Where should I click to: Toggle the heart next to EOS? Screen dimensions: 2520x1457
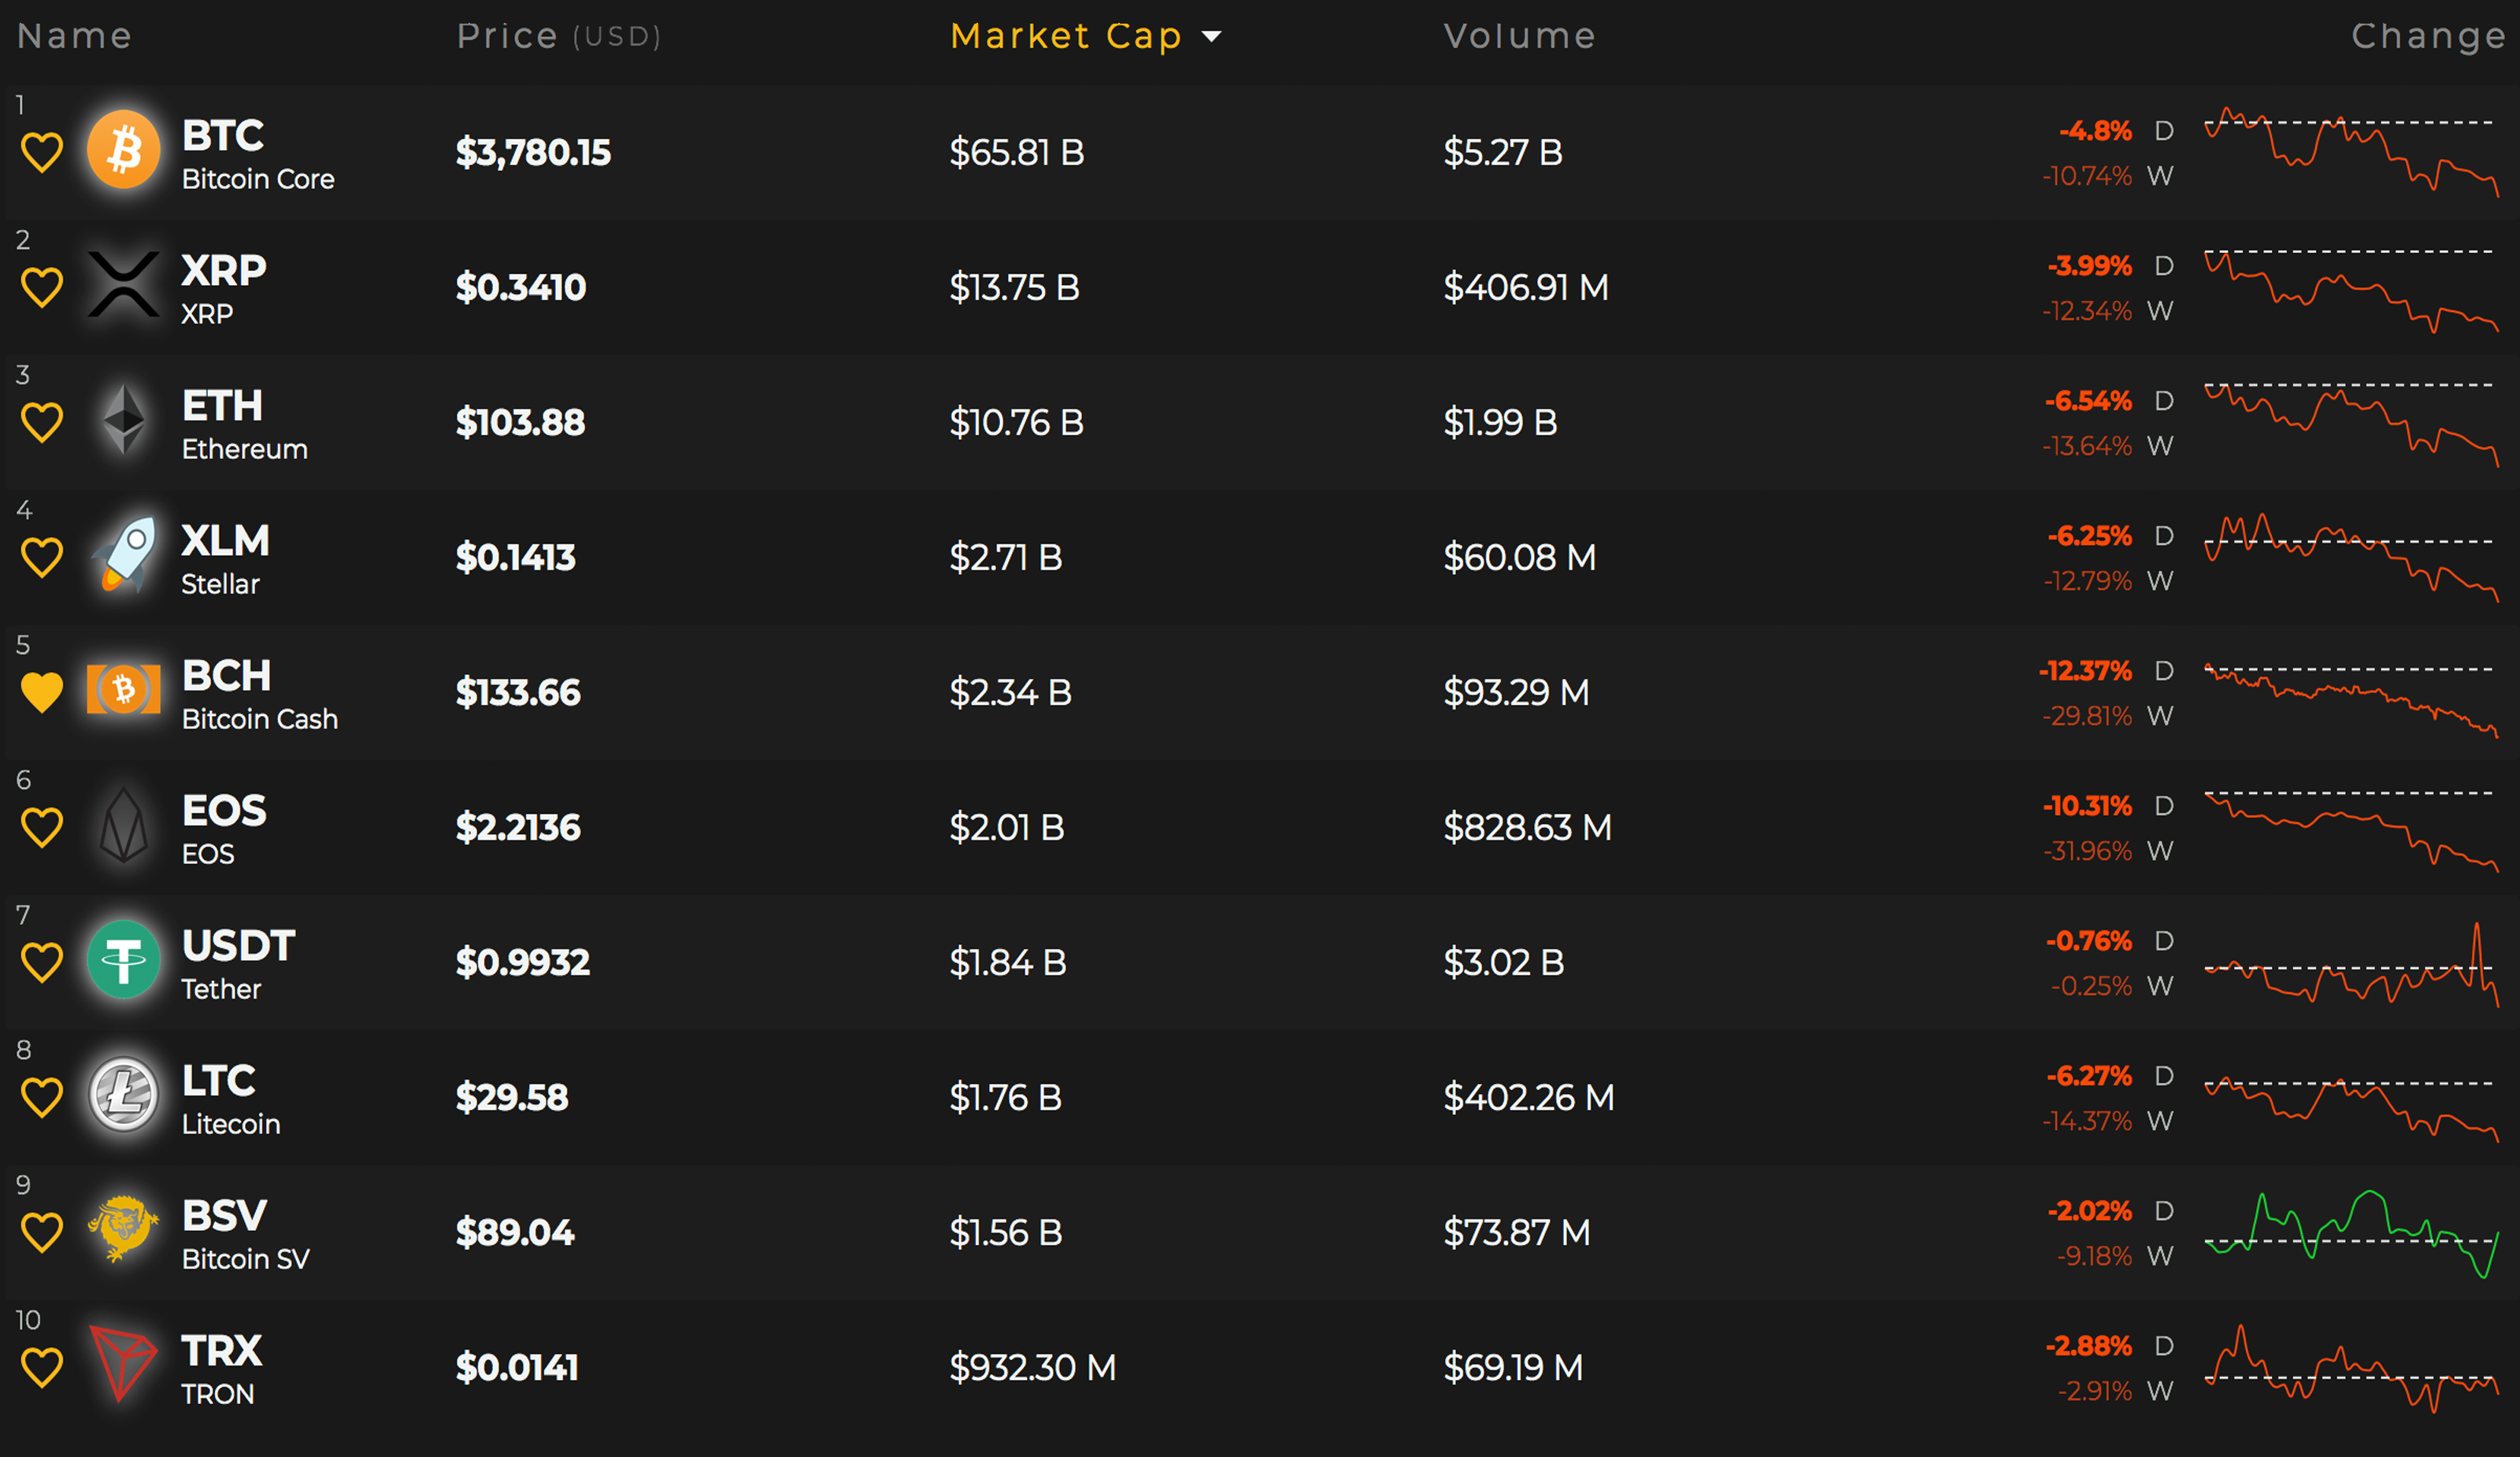[x=42, y=827]
